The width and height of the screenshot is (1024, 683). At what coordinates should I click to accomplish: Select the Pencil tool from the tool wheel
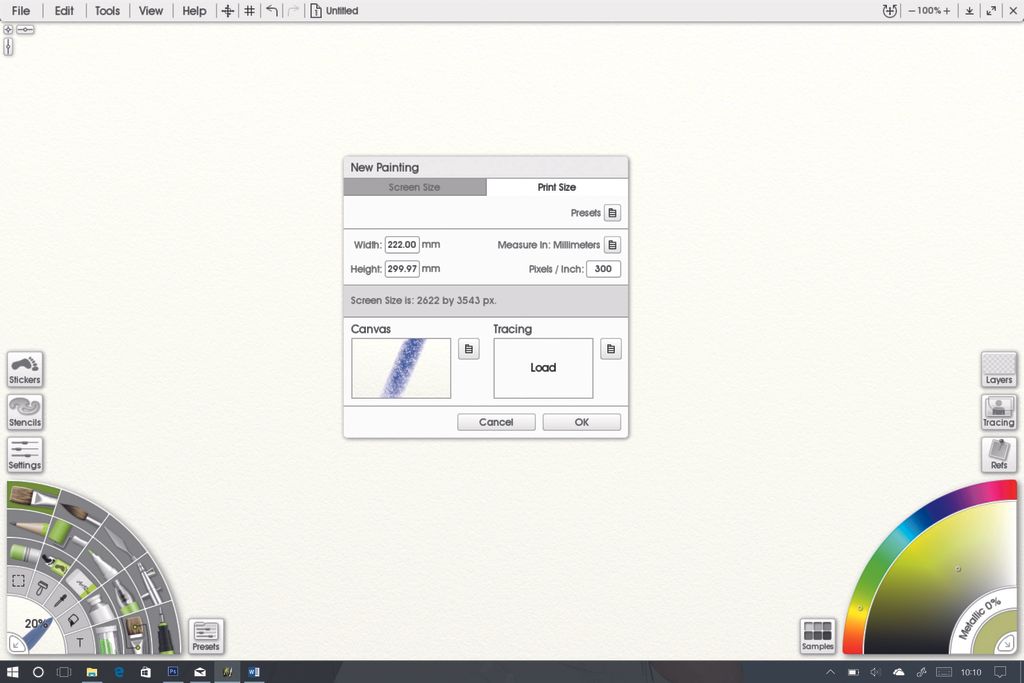click(x=26, y=527)
